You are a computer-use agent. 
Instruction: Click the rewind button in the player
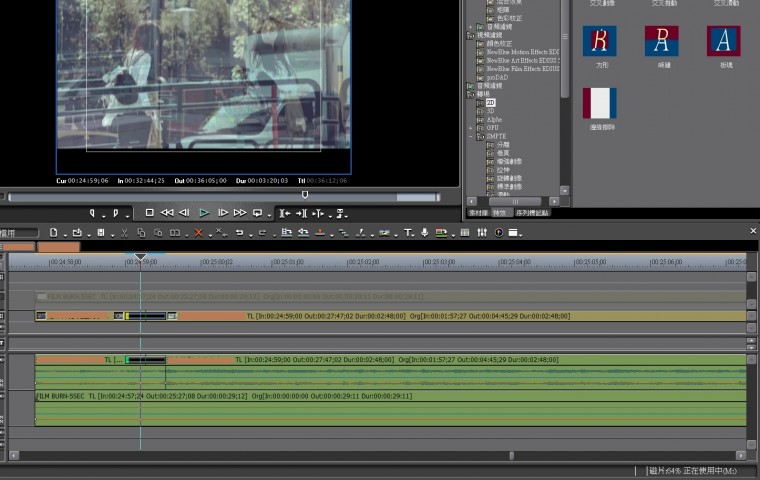click(x=167, y=213)
